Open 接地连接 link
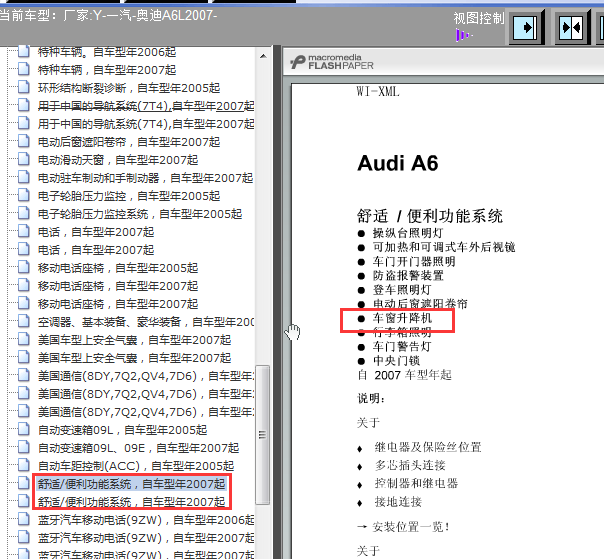Screen dimensions: 604x559 (398, 502)
